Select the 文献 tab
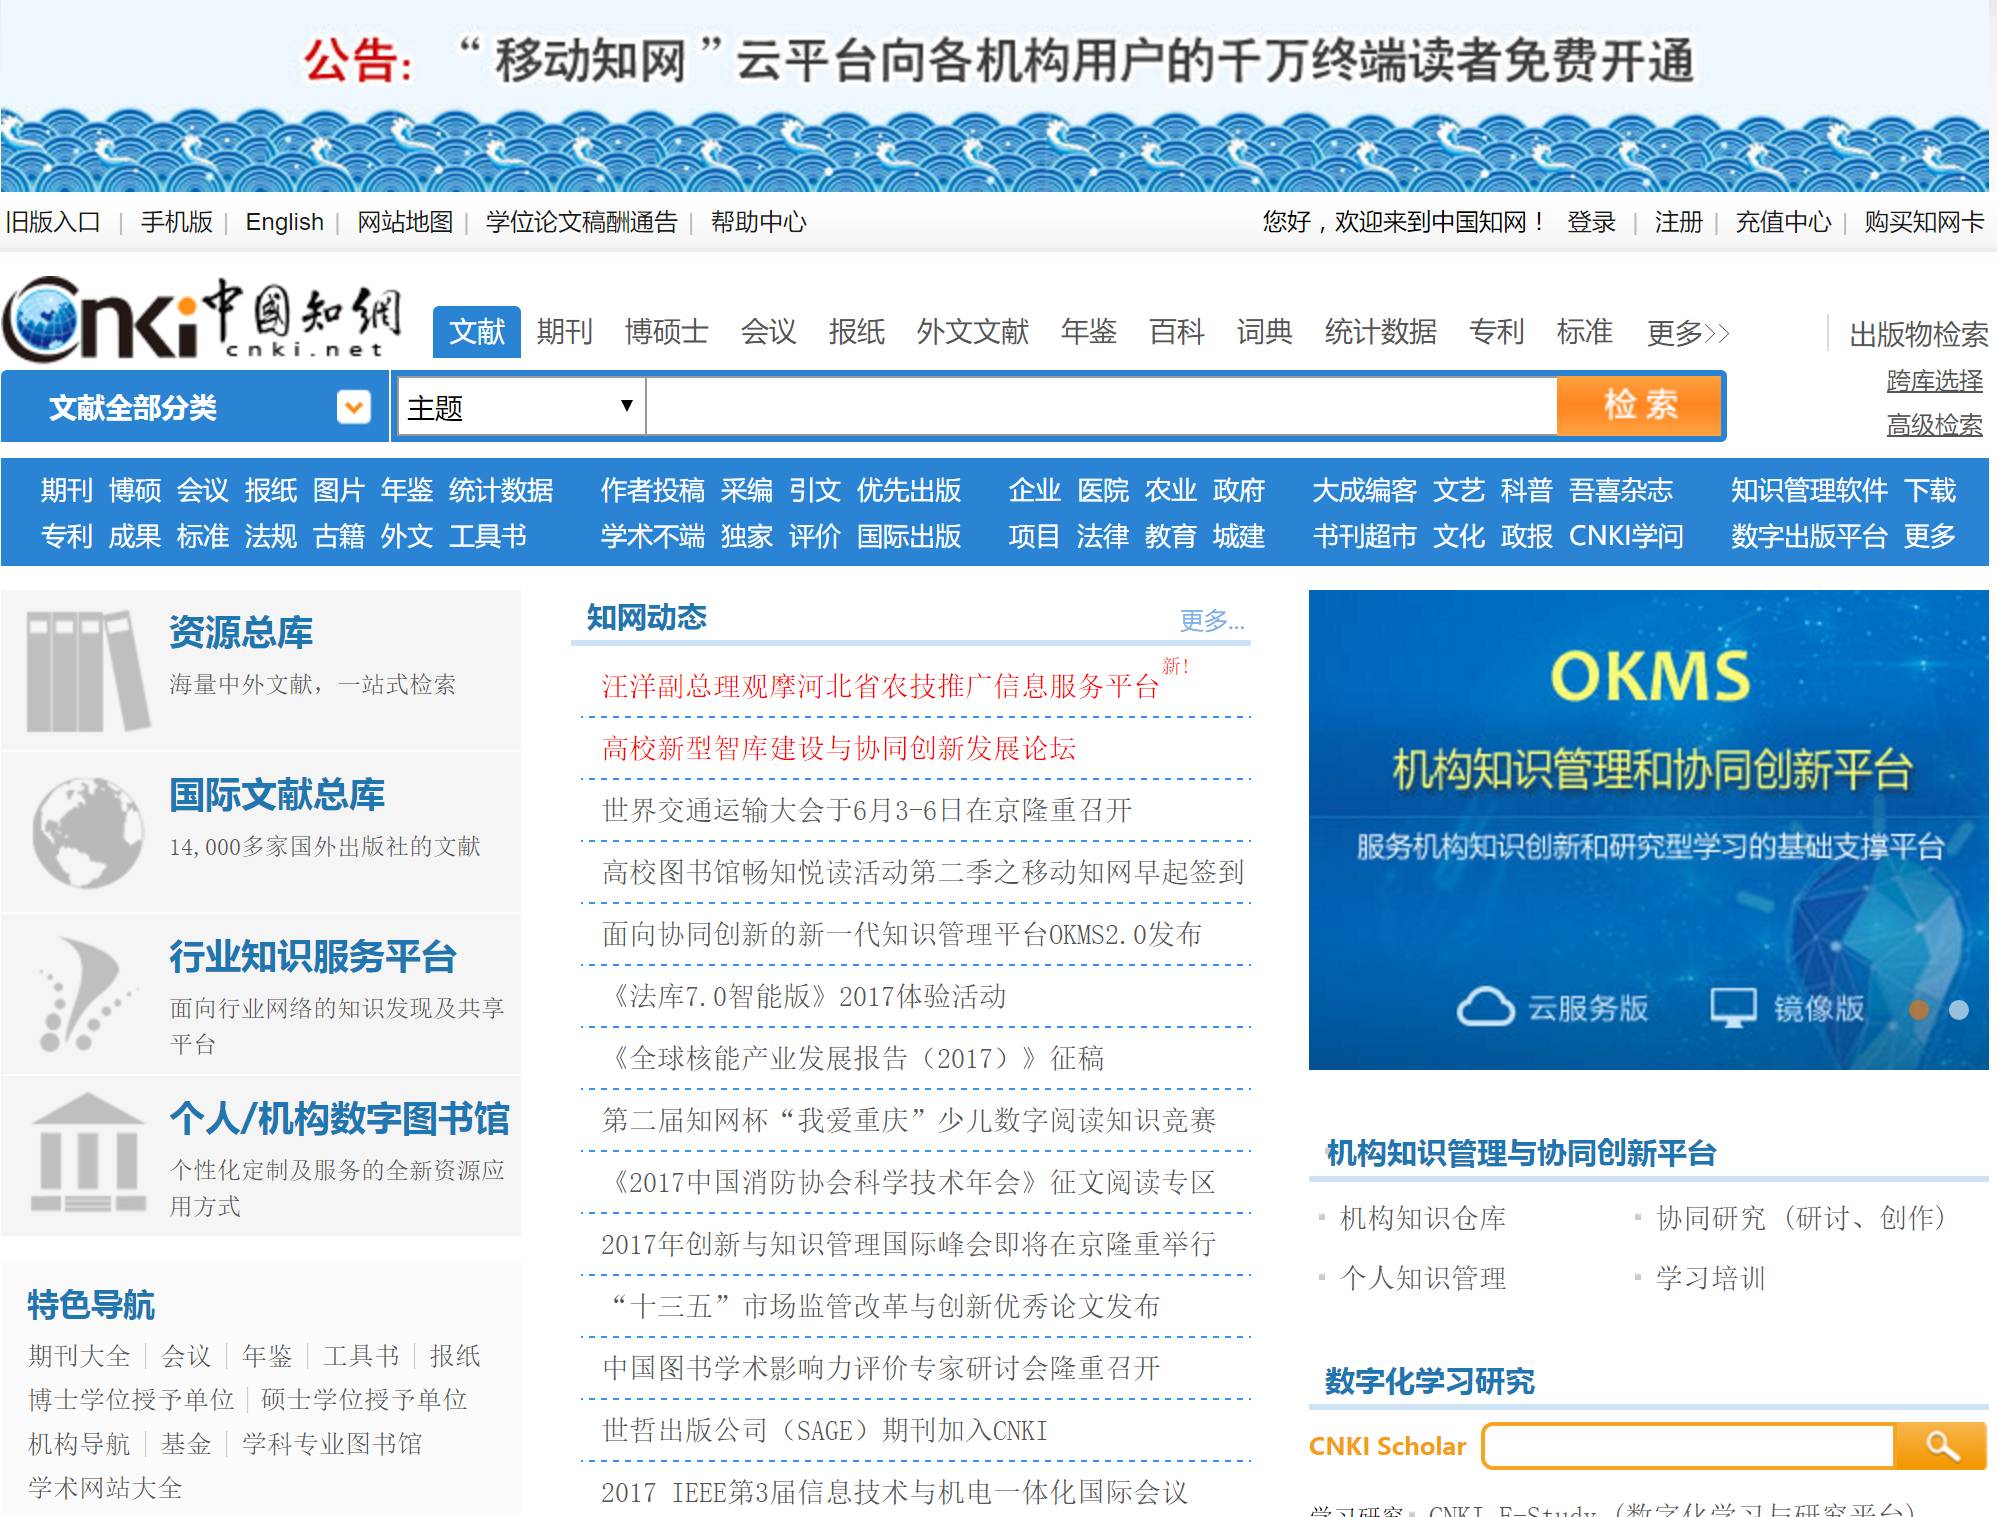The height and width of the screenshot is (1517, 1997). (x=477, y=332)
